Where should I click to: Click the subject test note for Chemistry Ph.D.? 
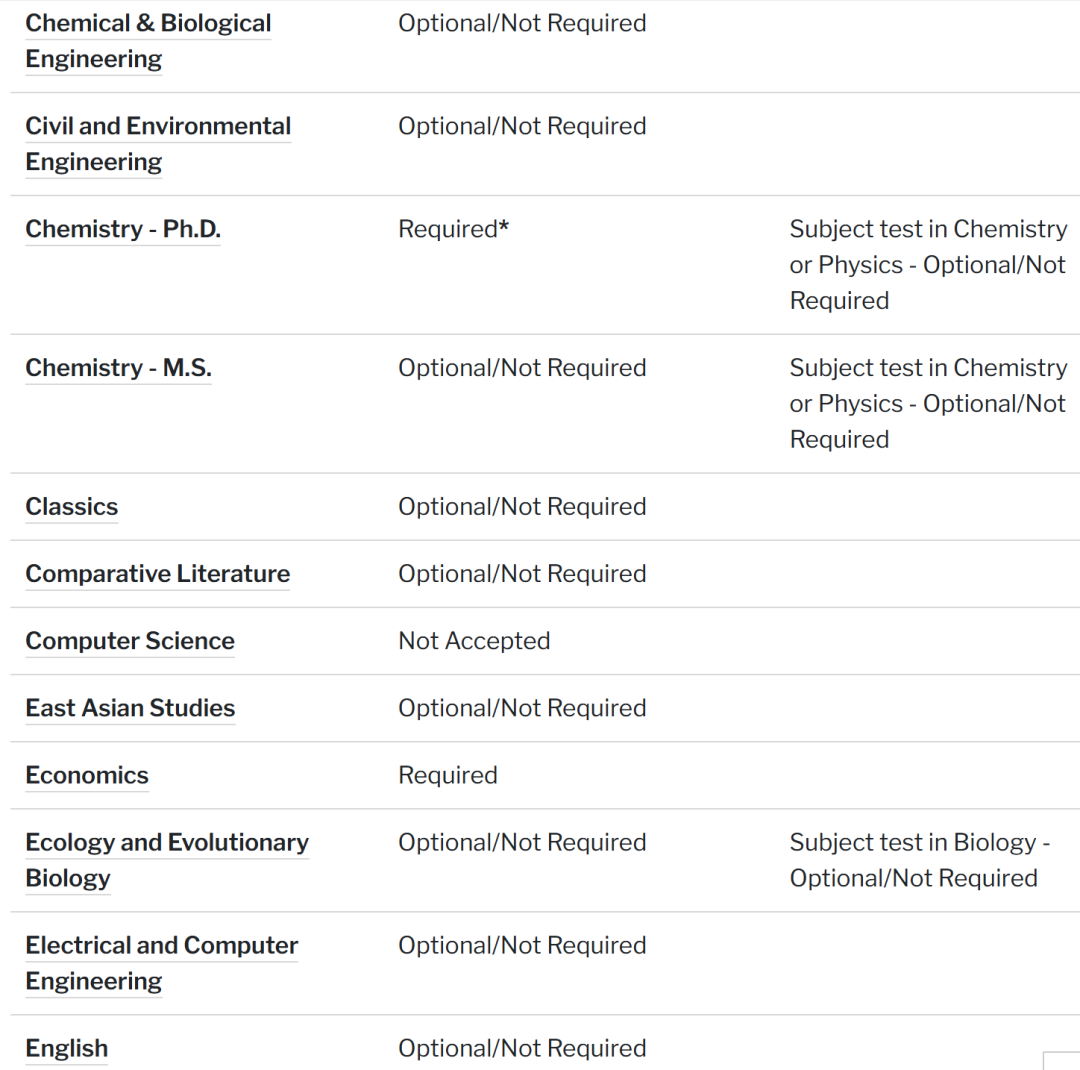928,265
